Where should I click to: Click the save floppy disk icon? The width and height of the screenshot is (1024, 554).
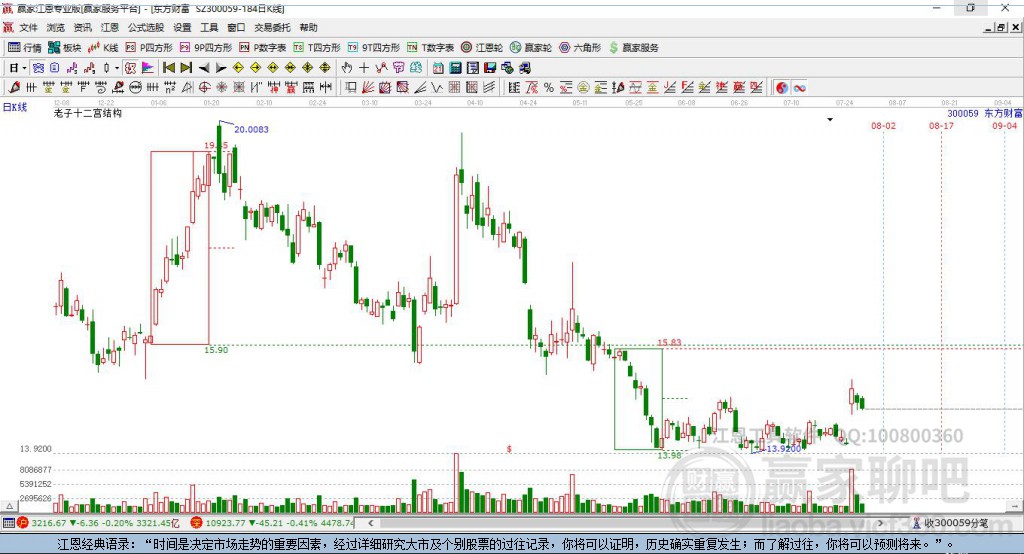[x=490, y=68]
